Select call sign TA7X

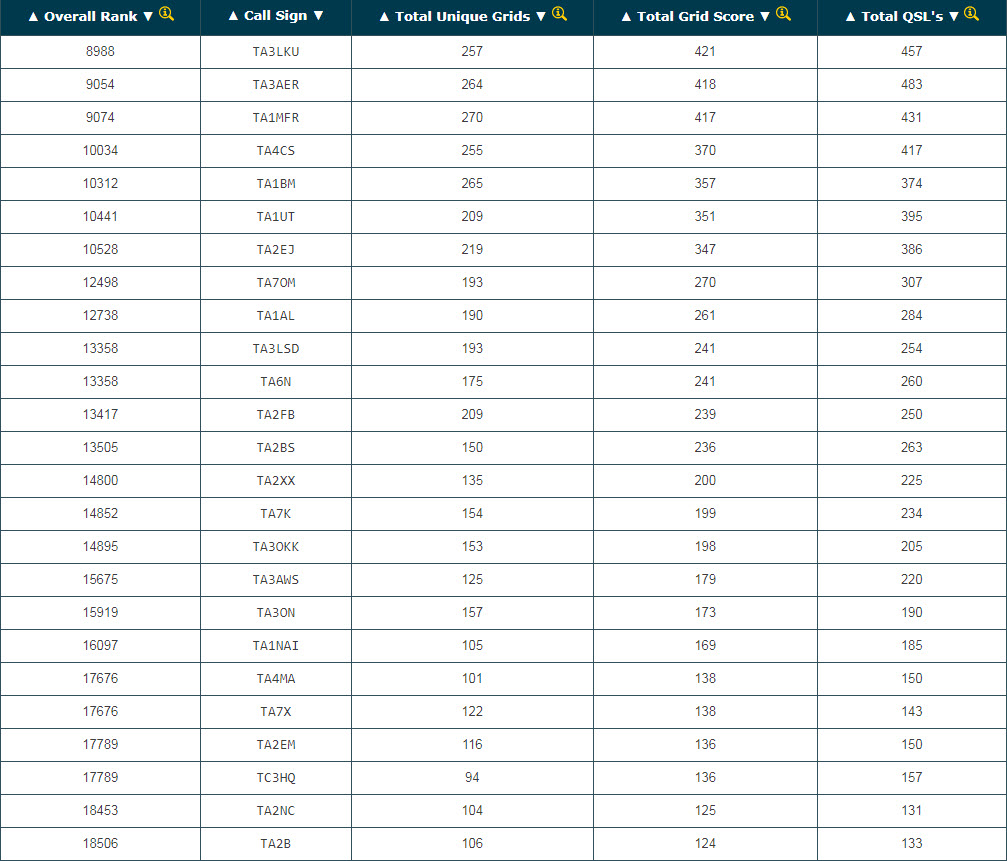276,711
